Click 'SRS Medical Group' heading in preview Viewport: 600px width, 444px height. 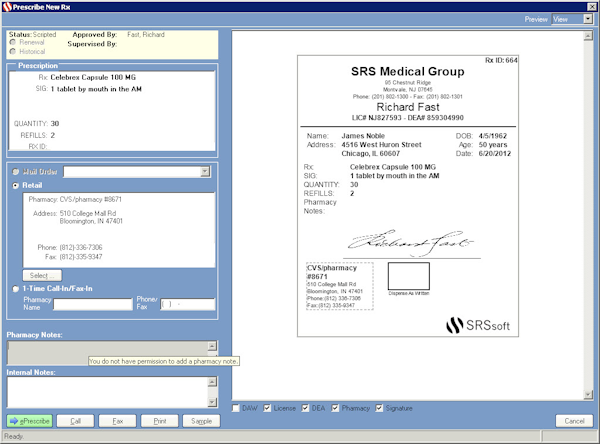pyautogui.click(x=408, y=72)
